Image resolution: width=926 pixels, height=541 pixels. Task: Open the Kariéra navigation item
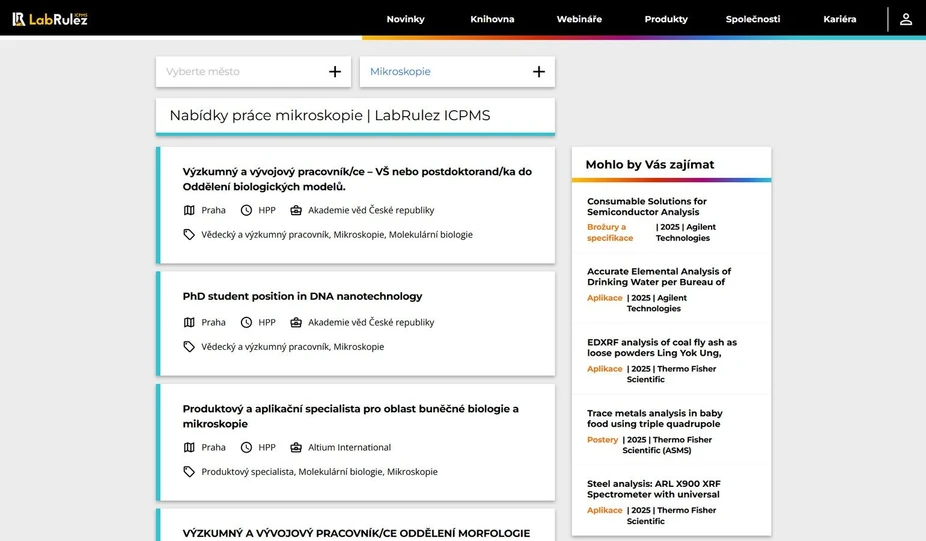coord(839,19)
